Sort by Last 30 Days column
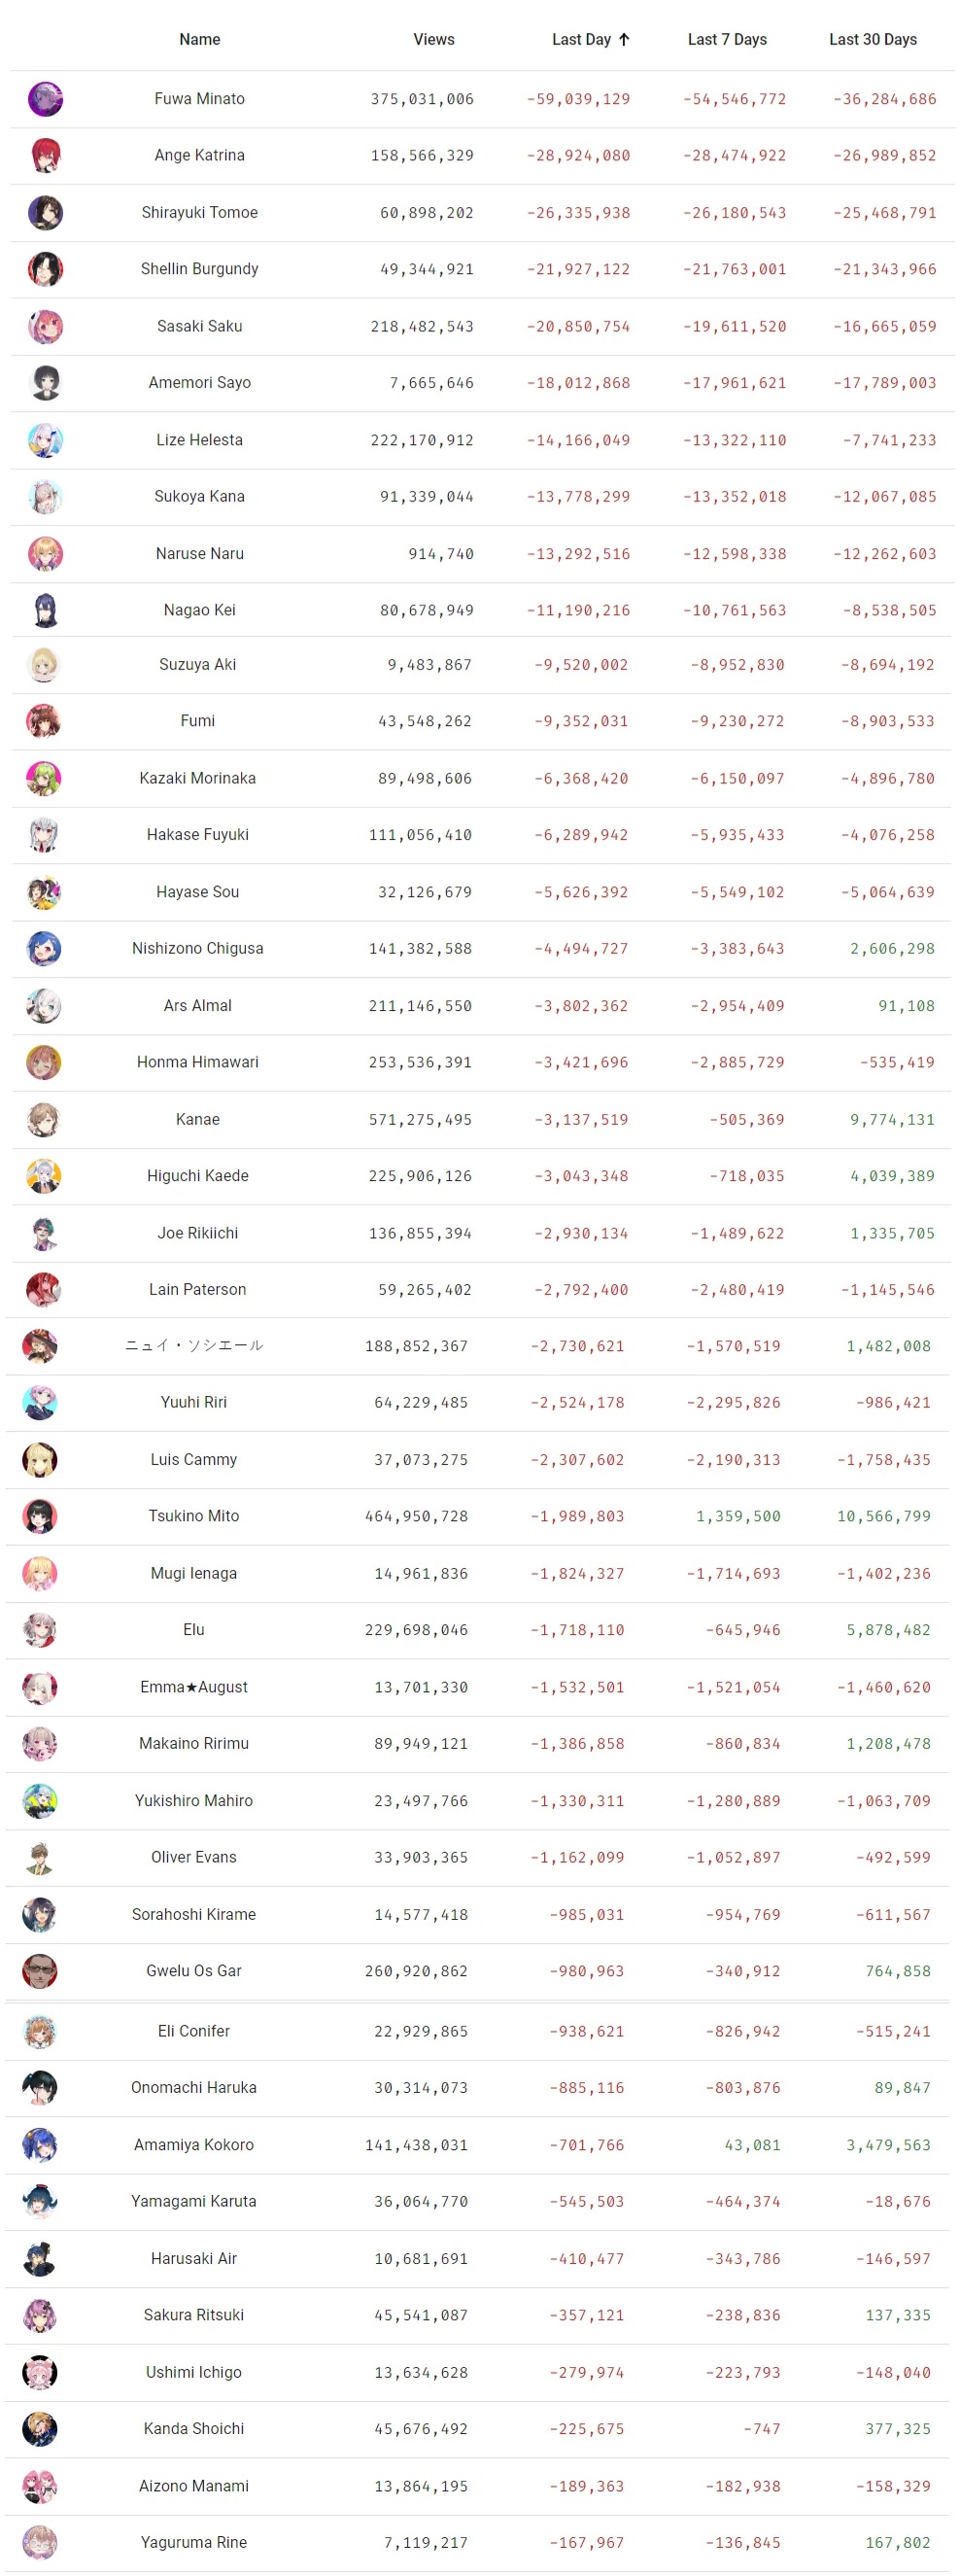Image resolution: width=960 pixels, height=2576 pixels. point(873,40)
